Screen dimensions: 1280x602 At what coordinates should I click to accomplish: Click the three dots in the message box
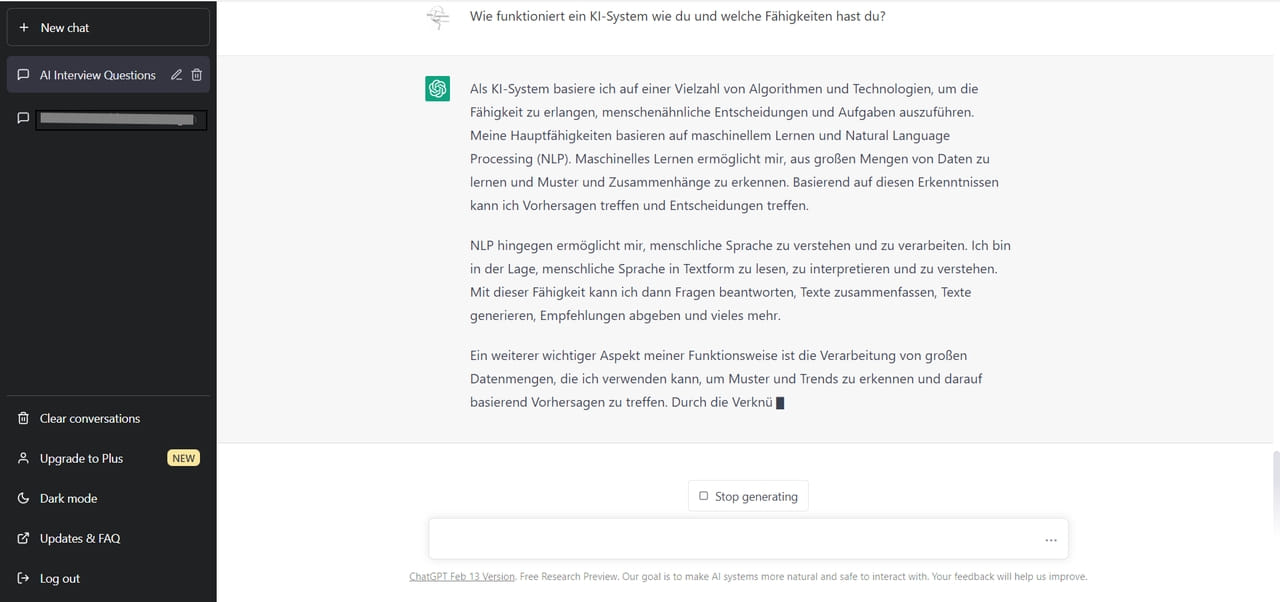(x=1051, y=540)
